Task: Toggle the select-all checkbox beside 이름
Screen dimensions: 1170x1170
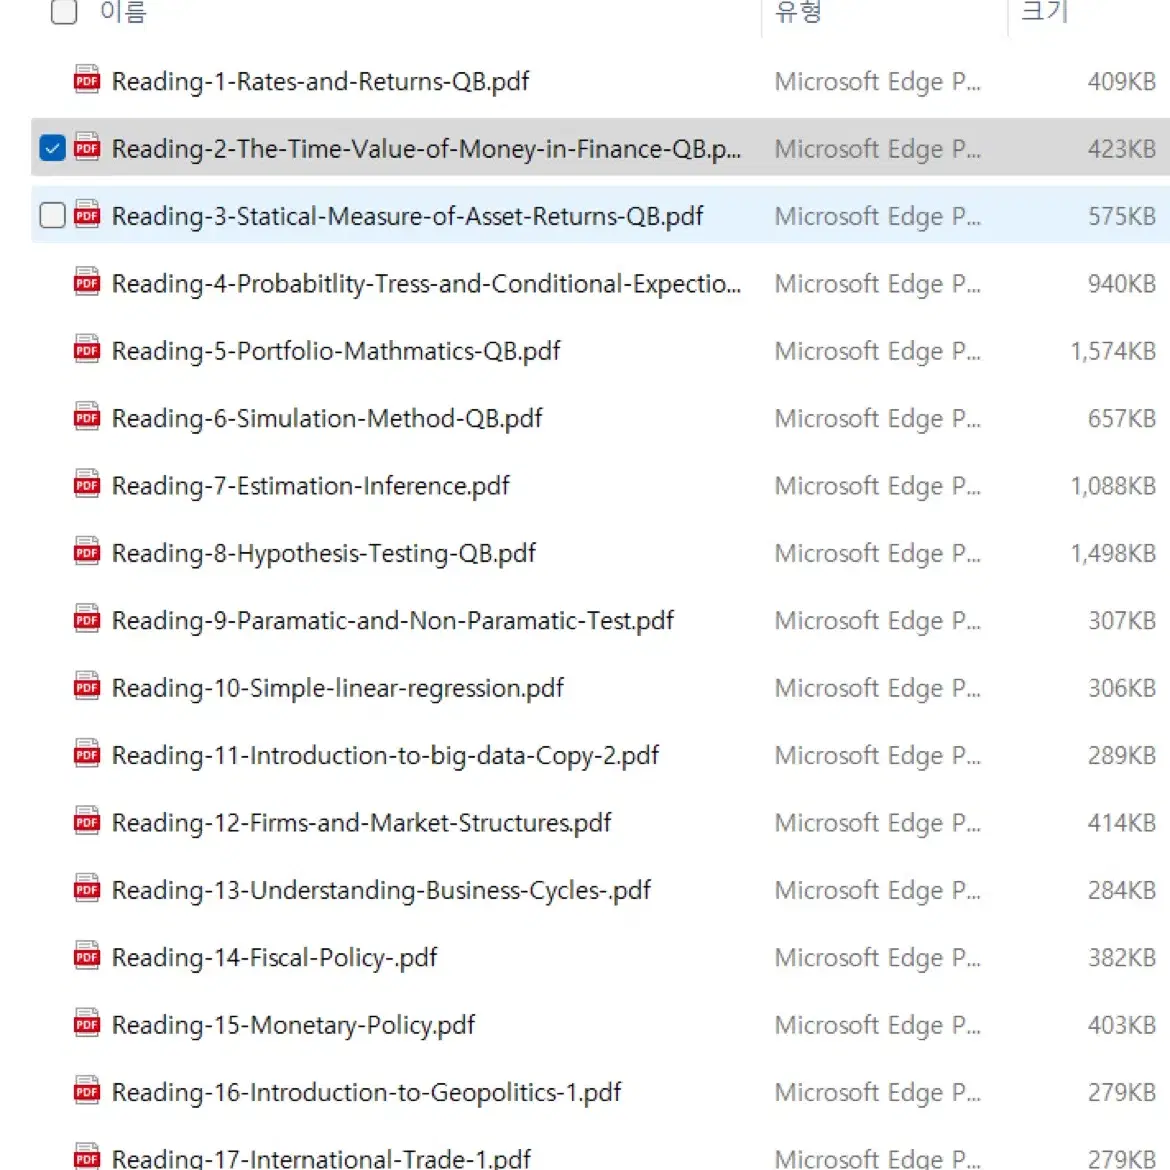Action: pyautogui.click(x=63, y=11)
